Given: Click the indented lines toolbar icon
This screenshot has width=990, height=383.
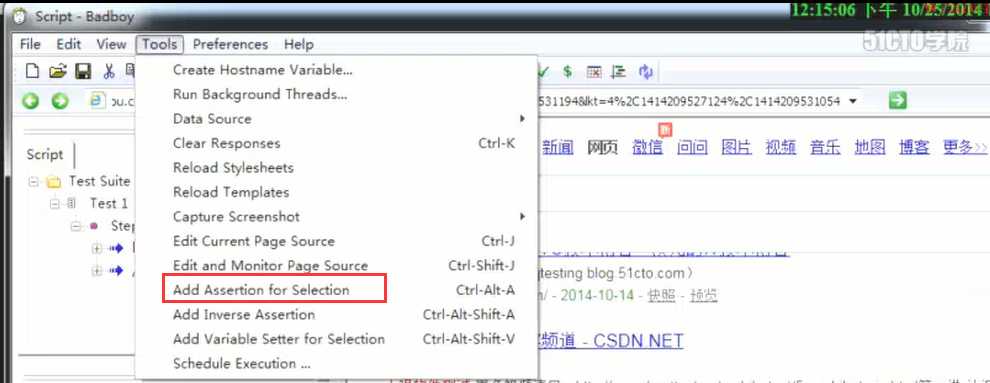Looking at the screenshot, I should coord(619,71).
